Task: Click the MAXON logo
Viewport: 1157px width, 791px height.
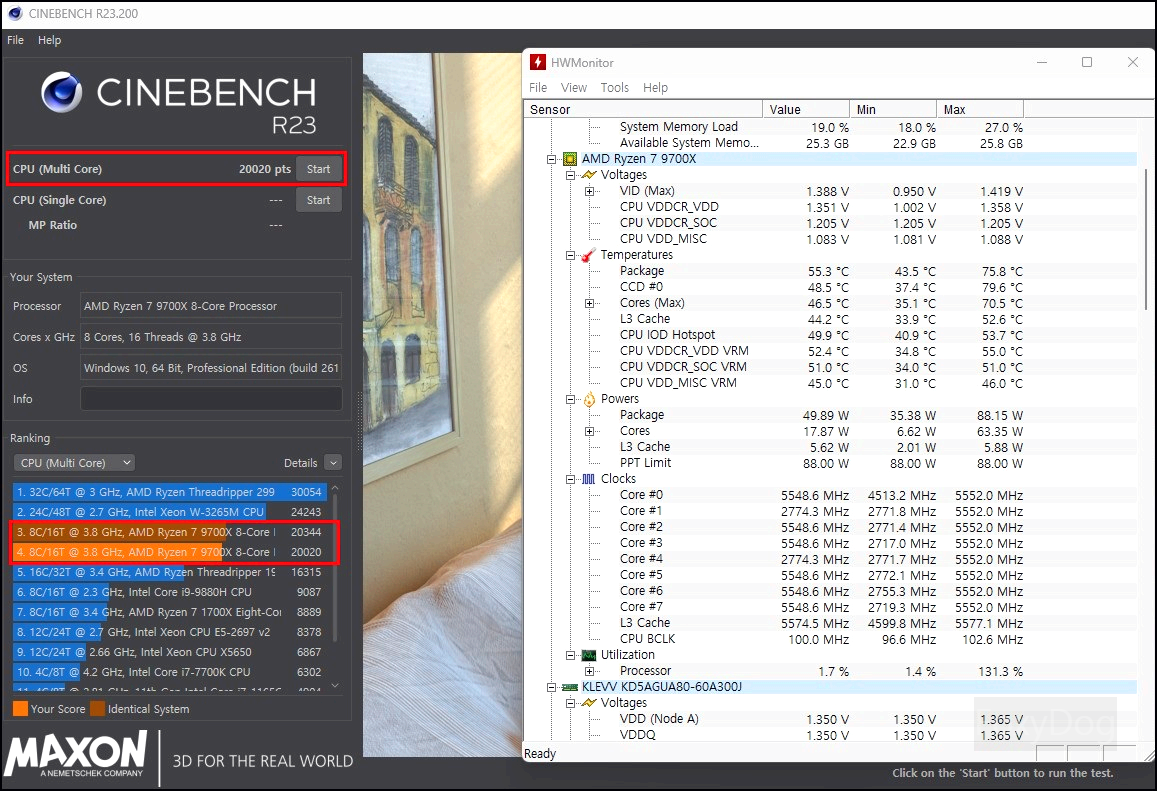Action: [75, 756]
